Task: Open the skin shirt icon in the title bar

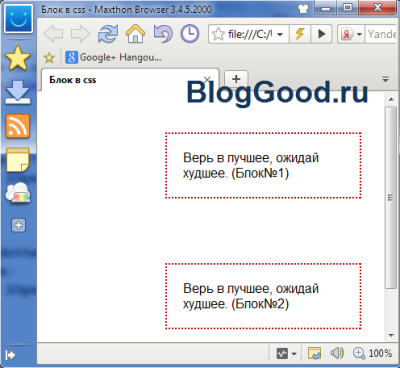Action: point(303,8)
